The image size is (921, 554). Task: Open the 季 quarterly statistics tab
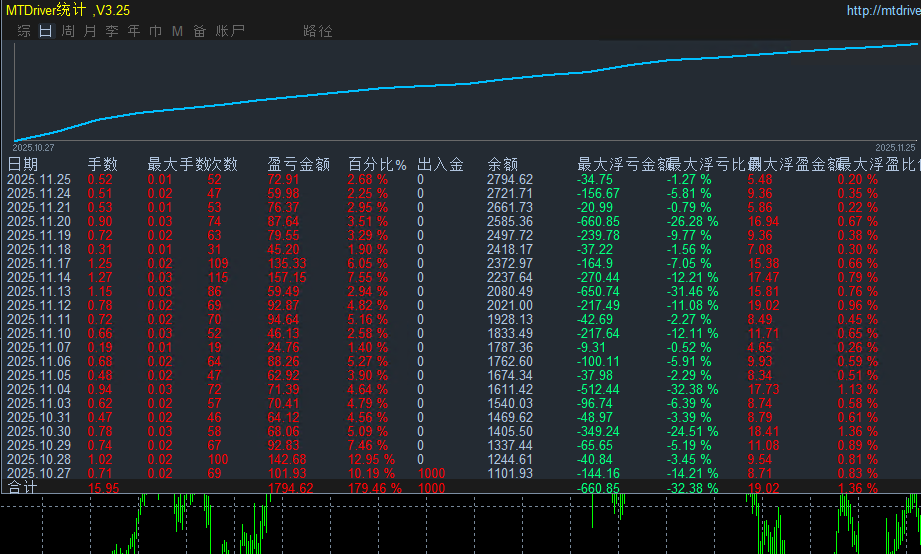click(x=112, y=31)
